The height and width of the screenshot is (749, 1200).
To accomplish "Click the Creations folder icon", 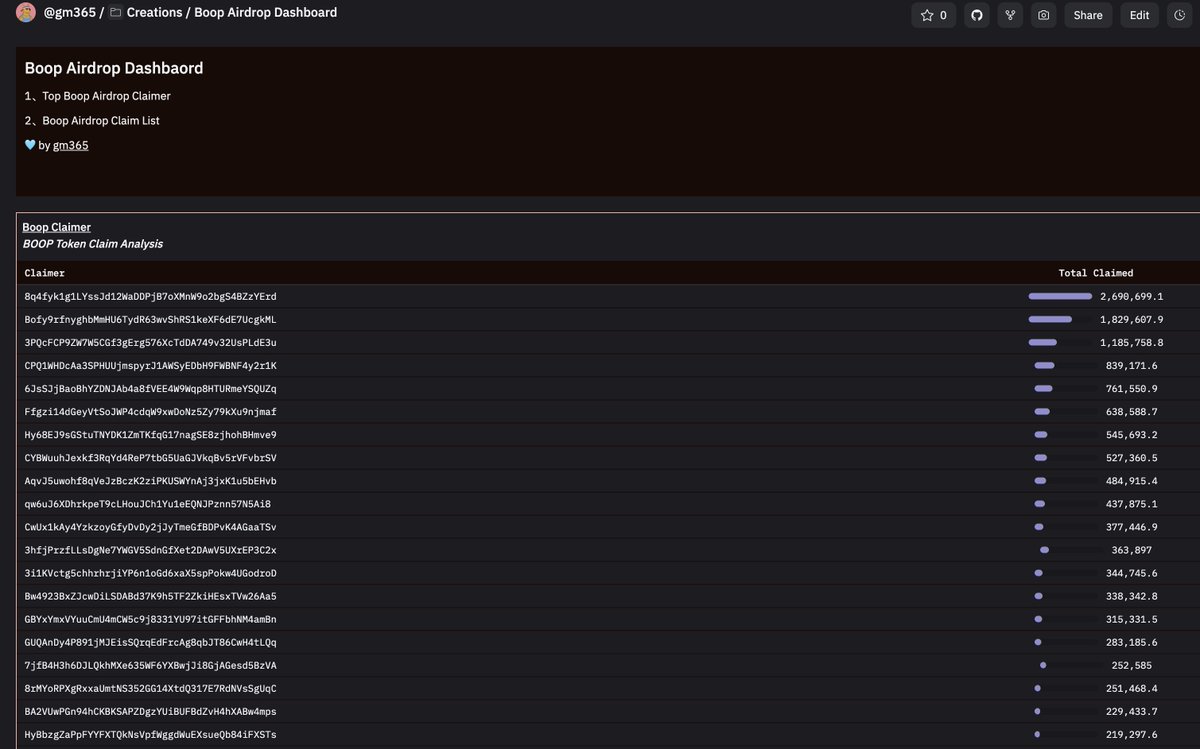I will (116, 13).
